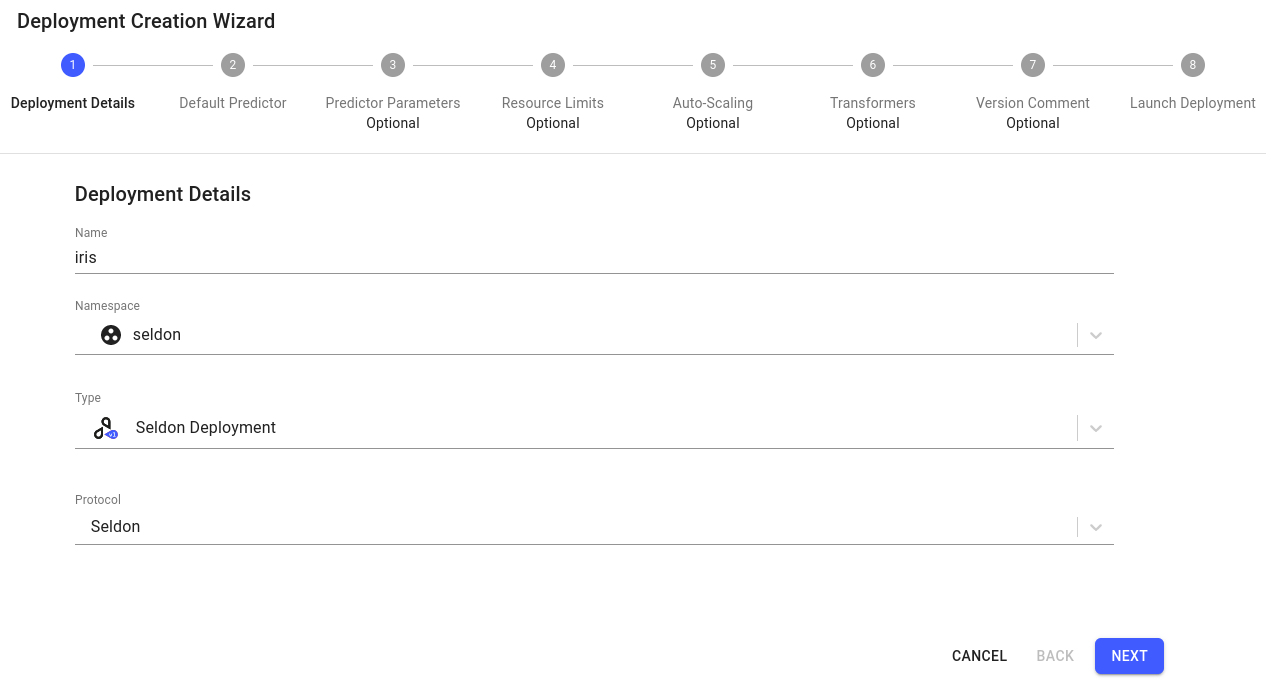Jump to step 5 Auto-Scaling circle
The image size is (1266, 697).
pos(713,65)
